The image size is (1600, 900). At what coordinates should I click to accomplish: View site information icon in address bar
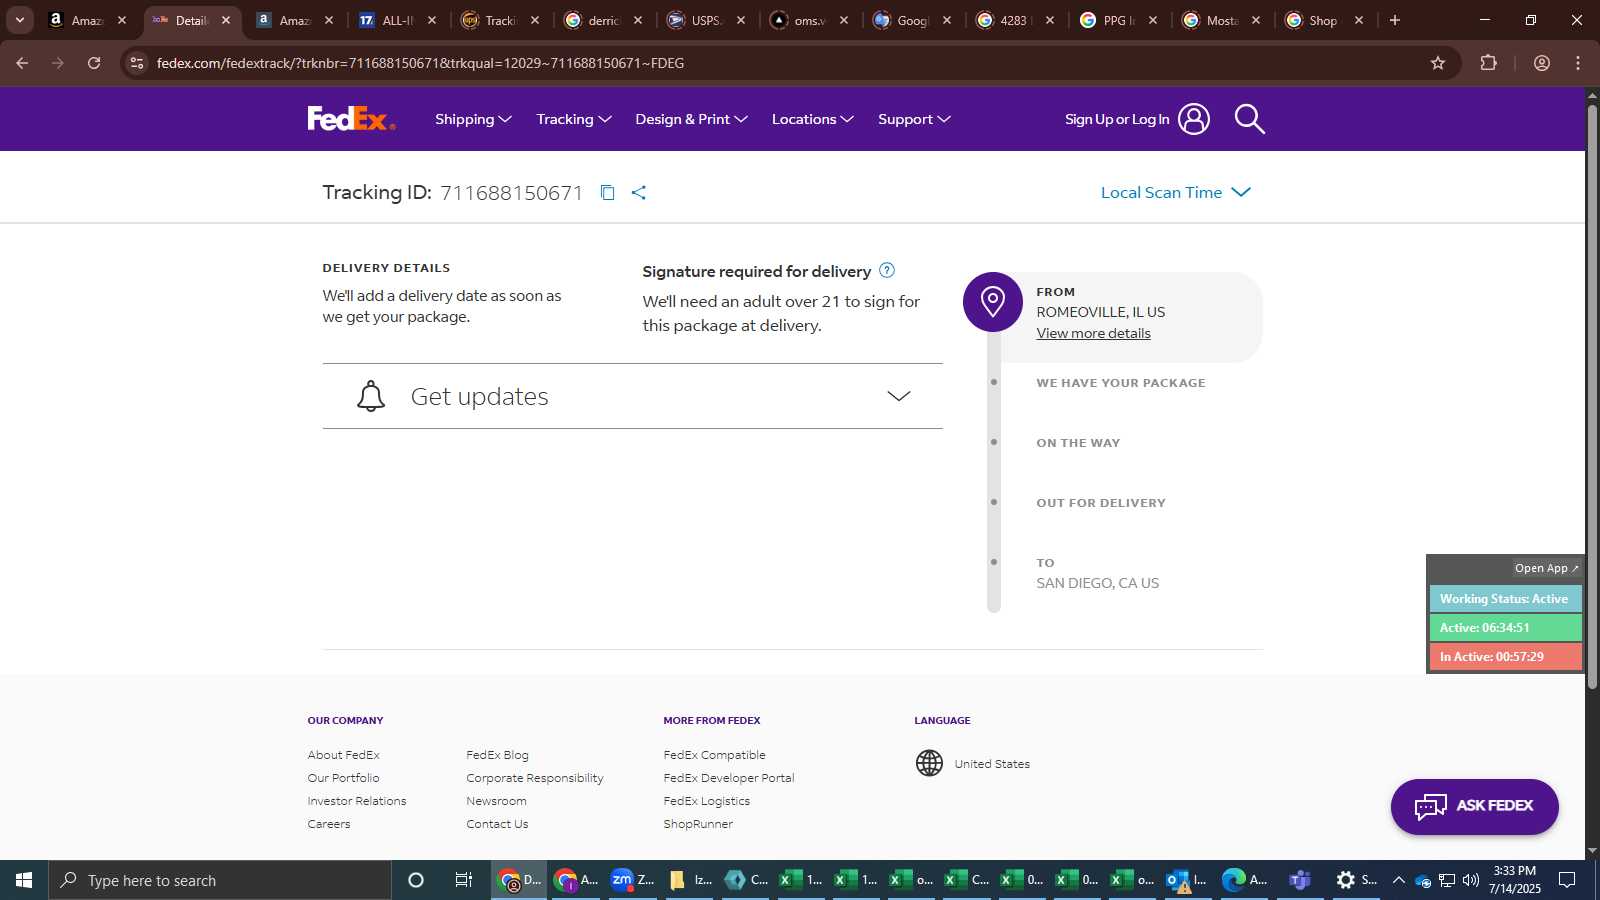click(x=137, y=63)
